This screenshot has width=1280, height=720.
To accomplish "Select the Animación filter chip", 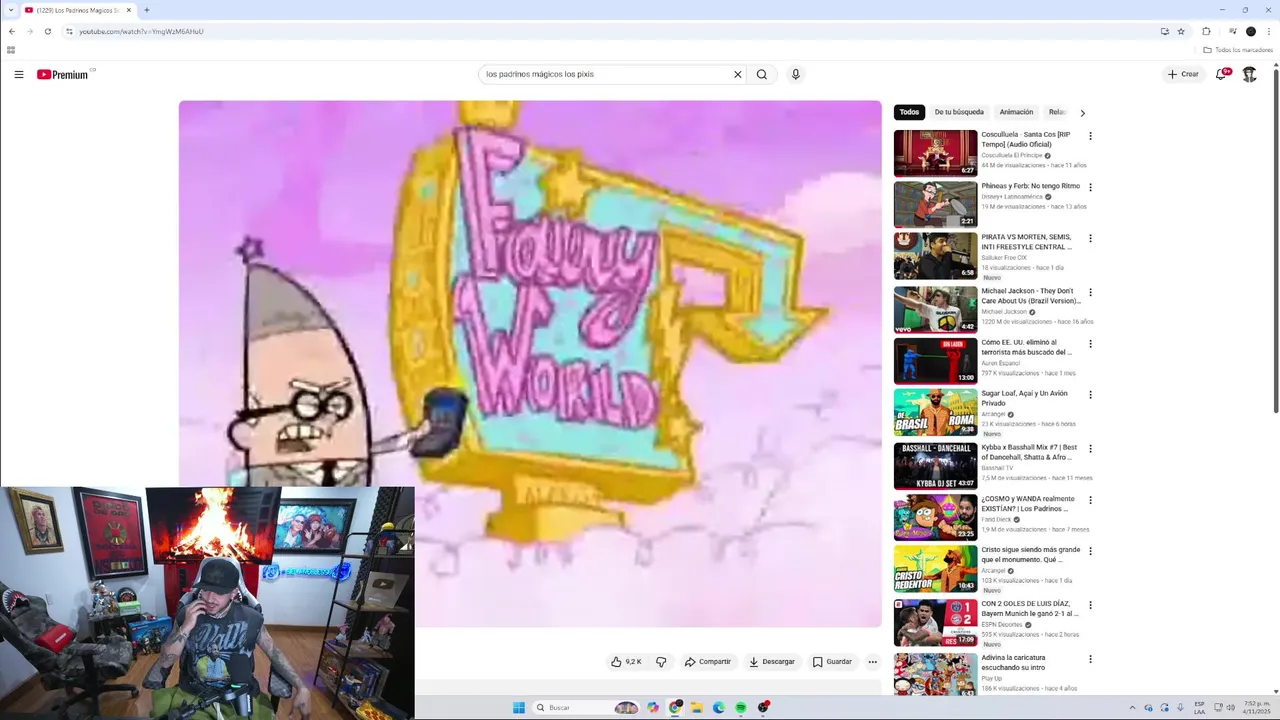I will 1016,112.
